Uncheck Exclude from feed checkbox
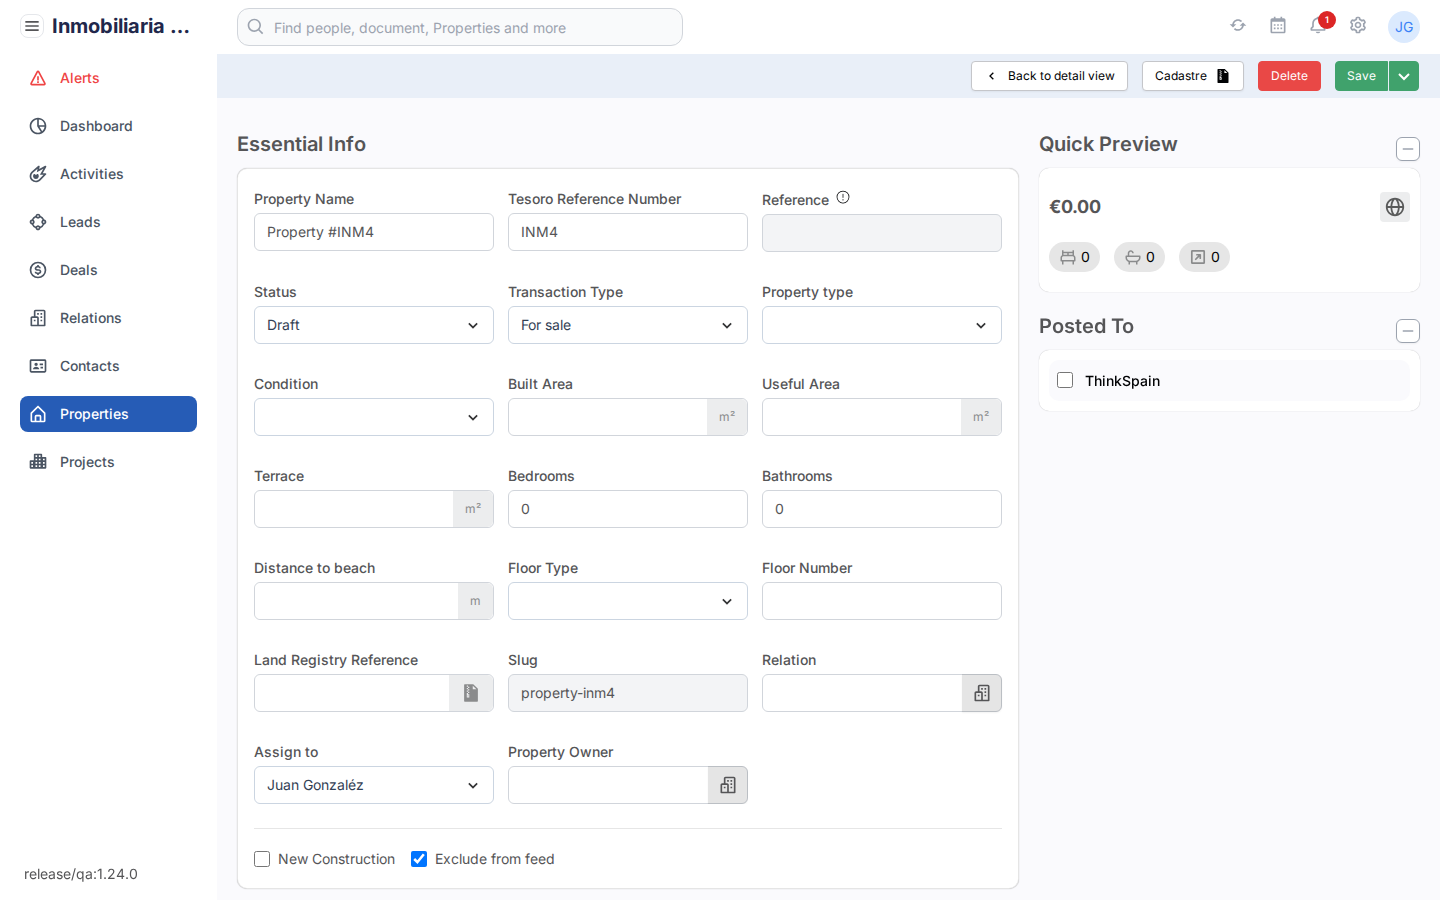Viewport: 1440px width, 900px height. 419,859
